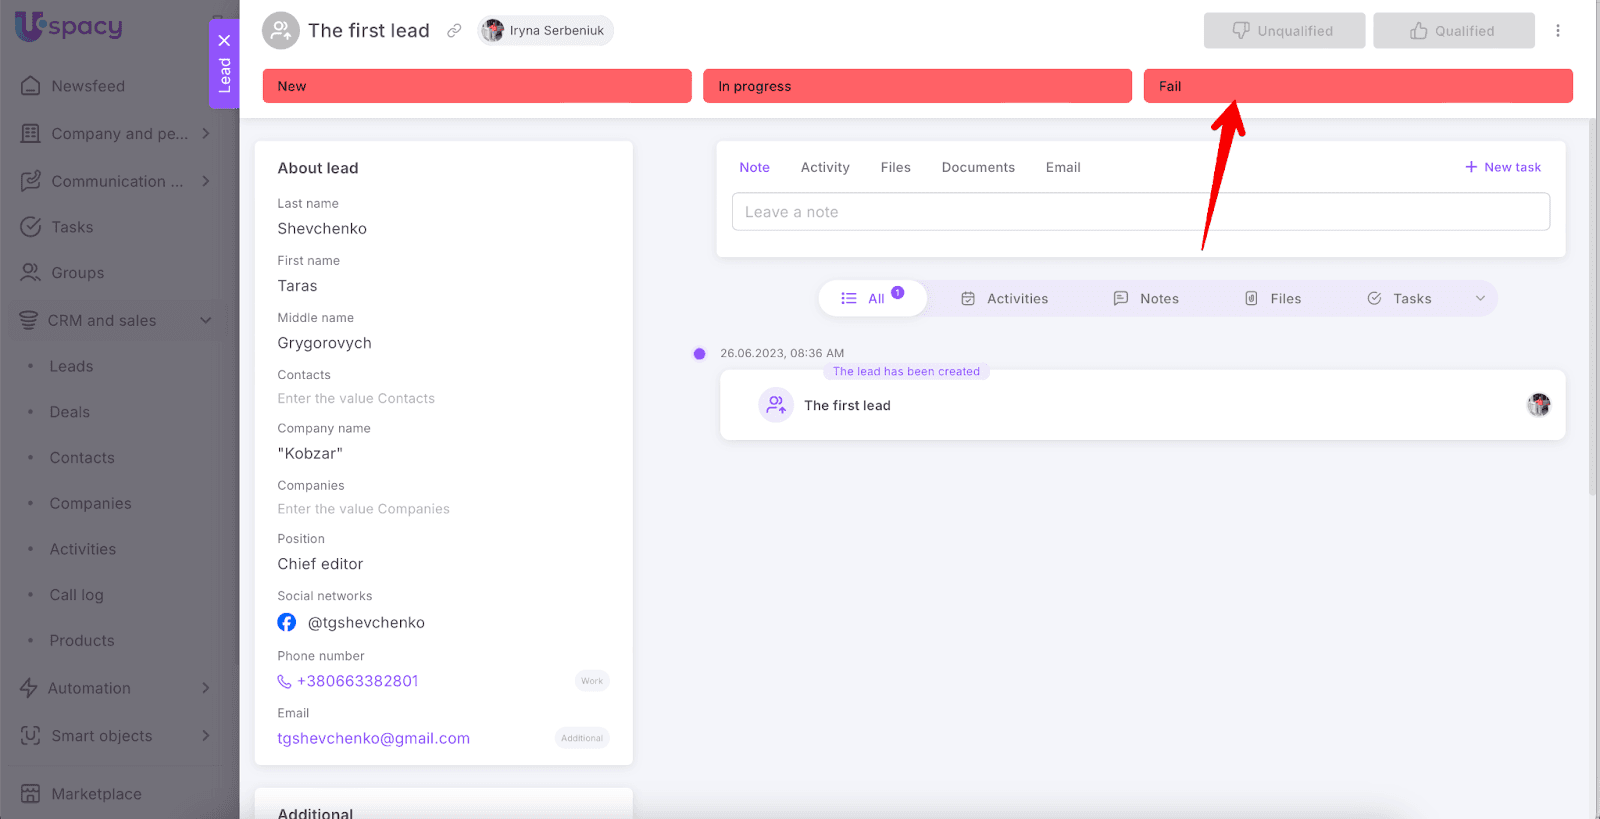
Task: Click the Uspacy logo
Action: (69, 26)
